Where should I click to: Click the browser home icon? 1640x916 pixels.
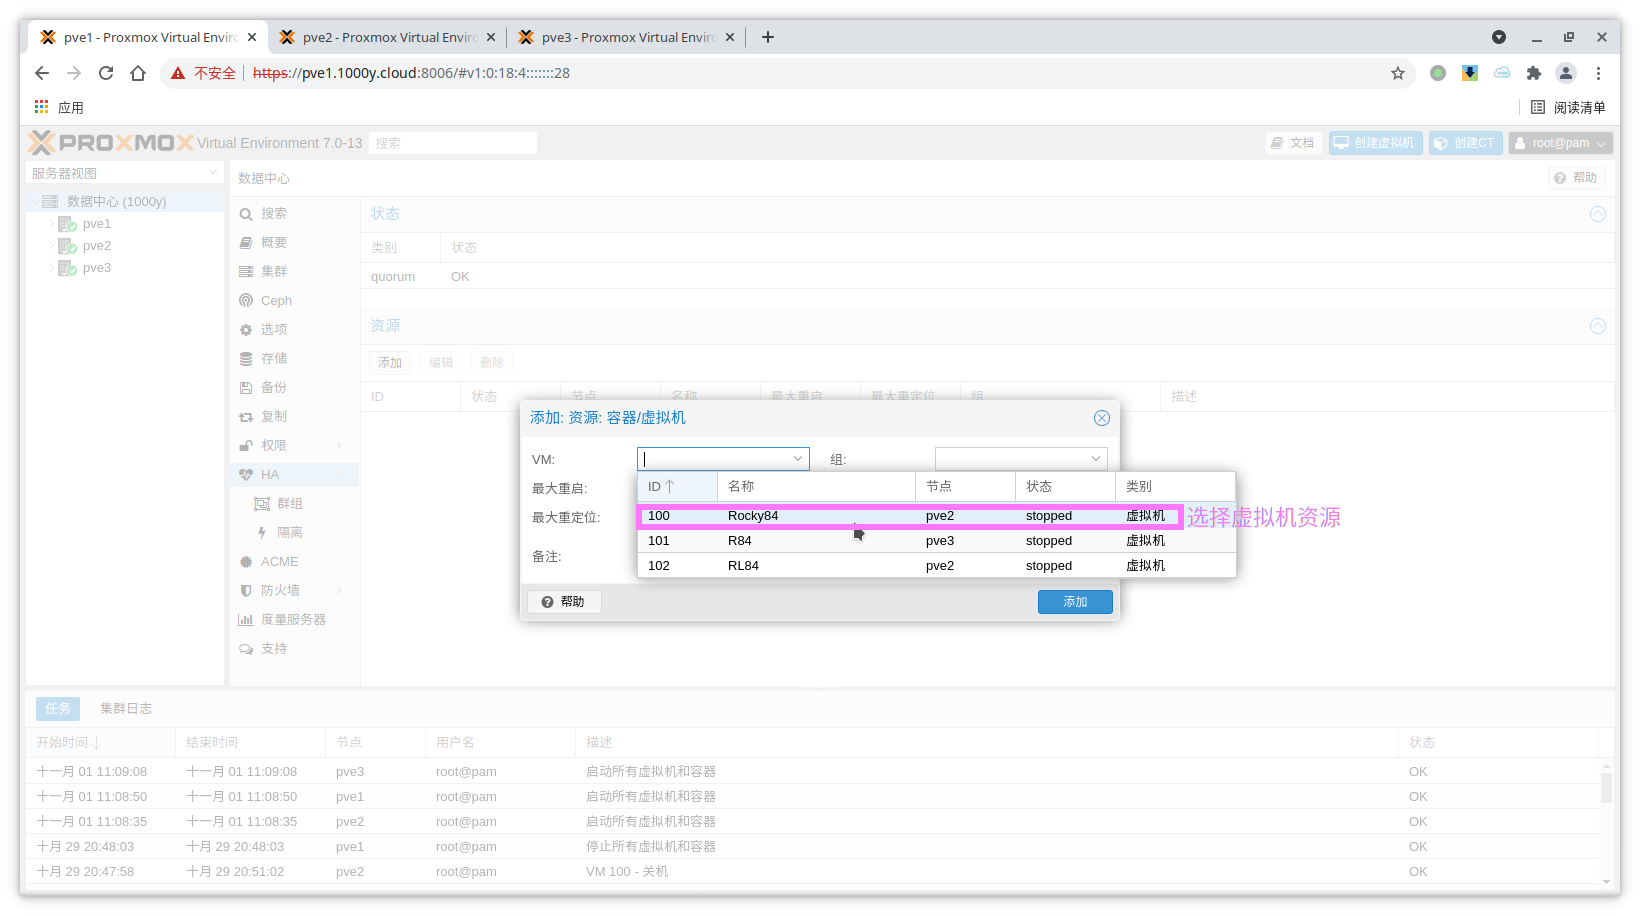[x=138, y=73]
